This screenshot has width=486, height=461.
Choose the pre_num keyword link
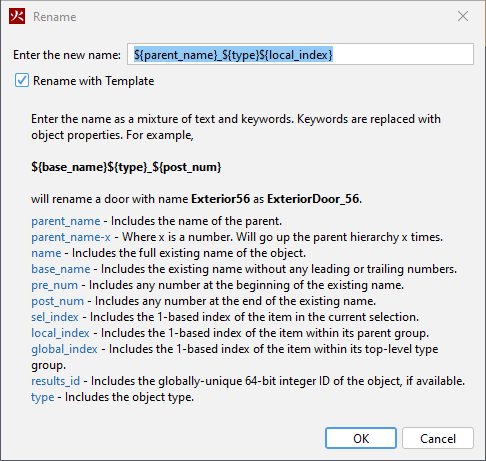tap(54, 285)
